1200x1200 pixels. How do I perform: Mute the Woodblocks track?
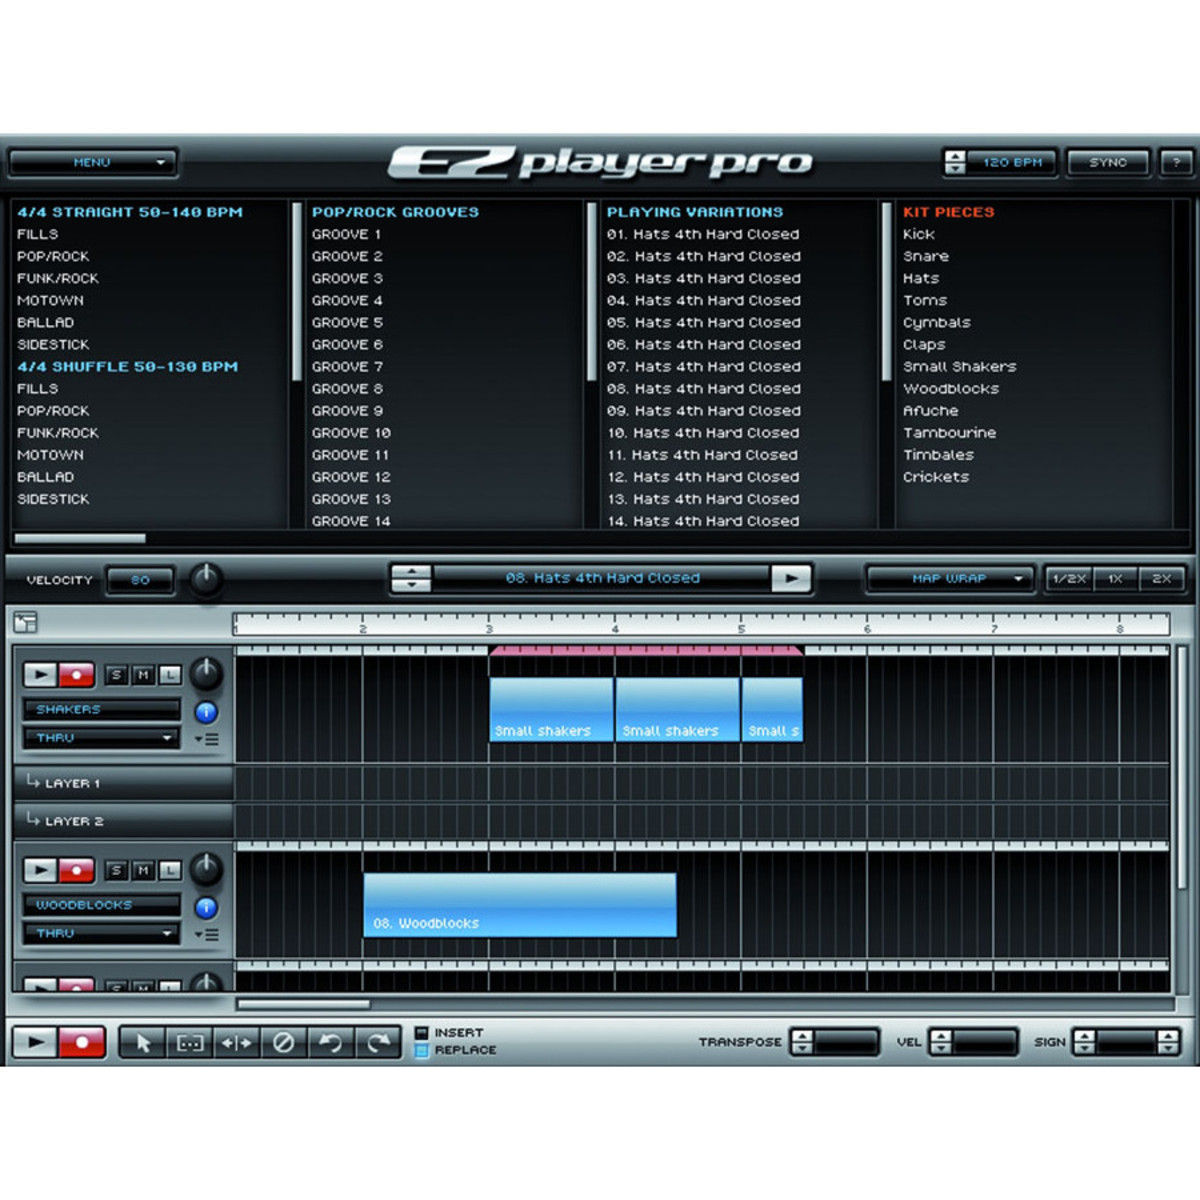tap(143, 871)
